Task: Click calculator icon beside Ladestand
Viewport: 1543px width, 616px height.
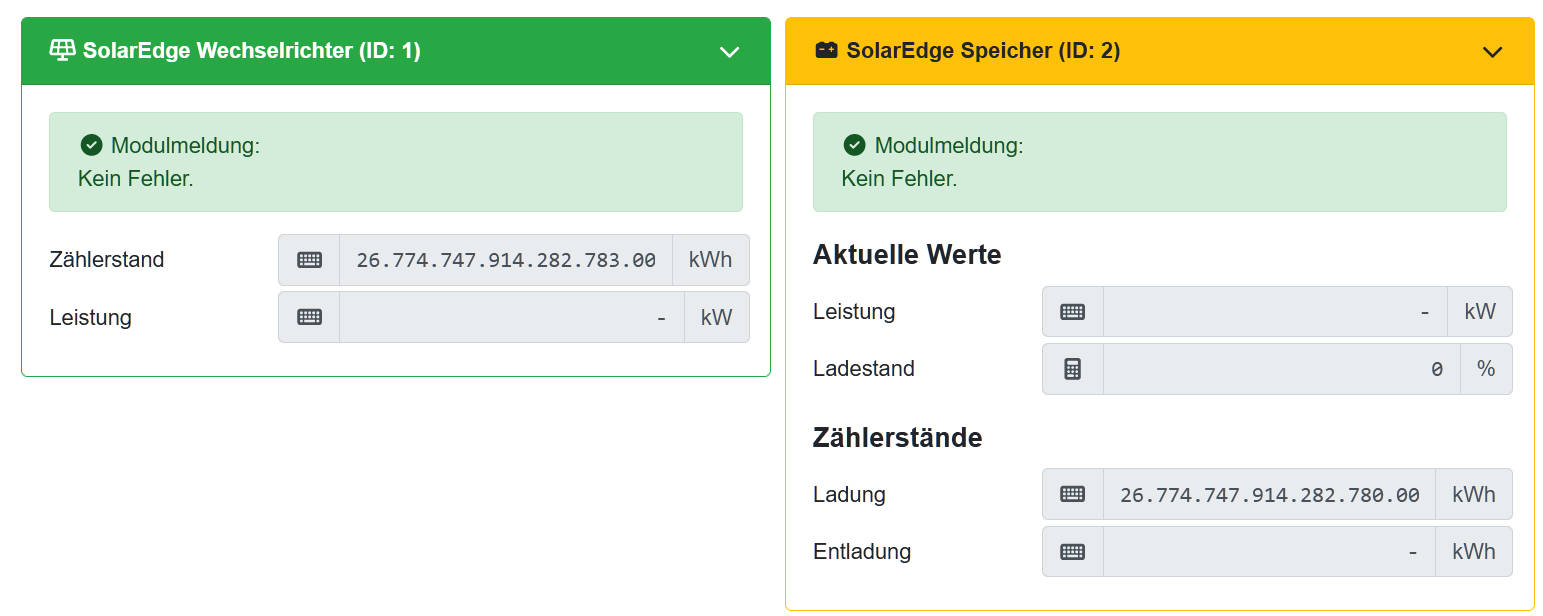Action: click(1072, 369)
